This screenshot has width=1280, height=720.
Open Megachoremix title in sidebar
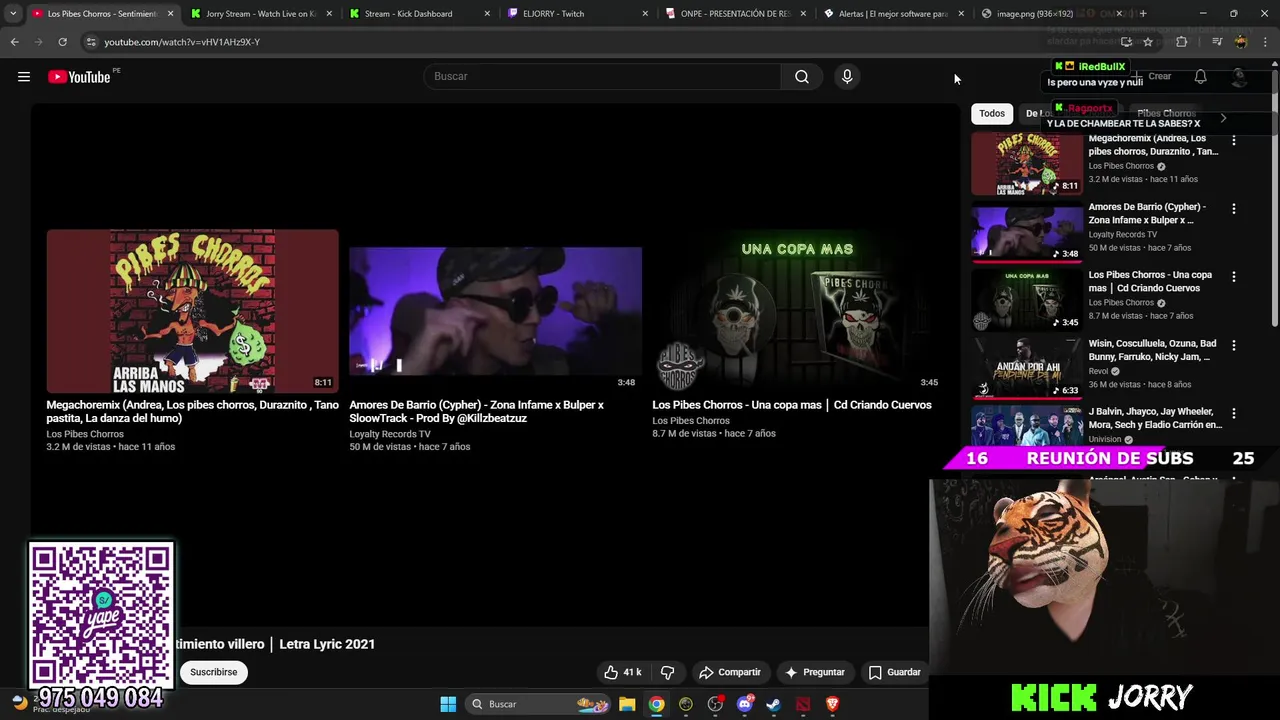pyautogui.click(x=1153, y=145)
